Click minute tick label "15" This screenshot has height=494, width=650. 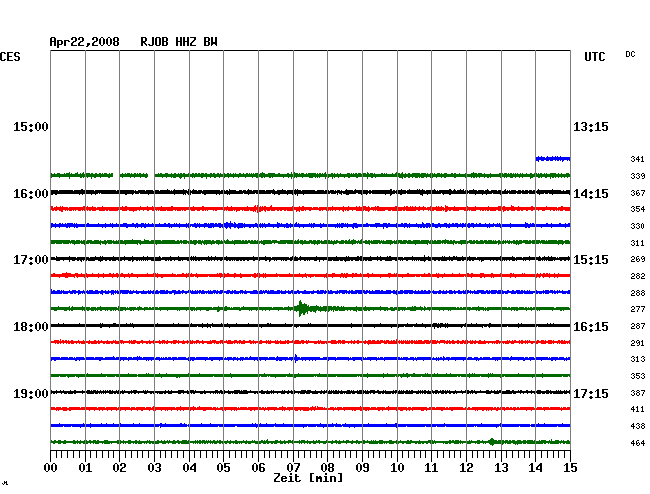[570, 468]
